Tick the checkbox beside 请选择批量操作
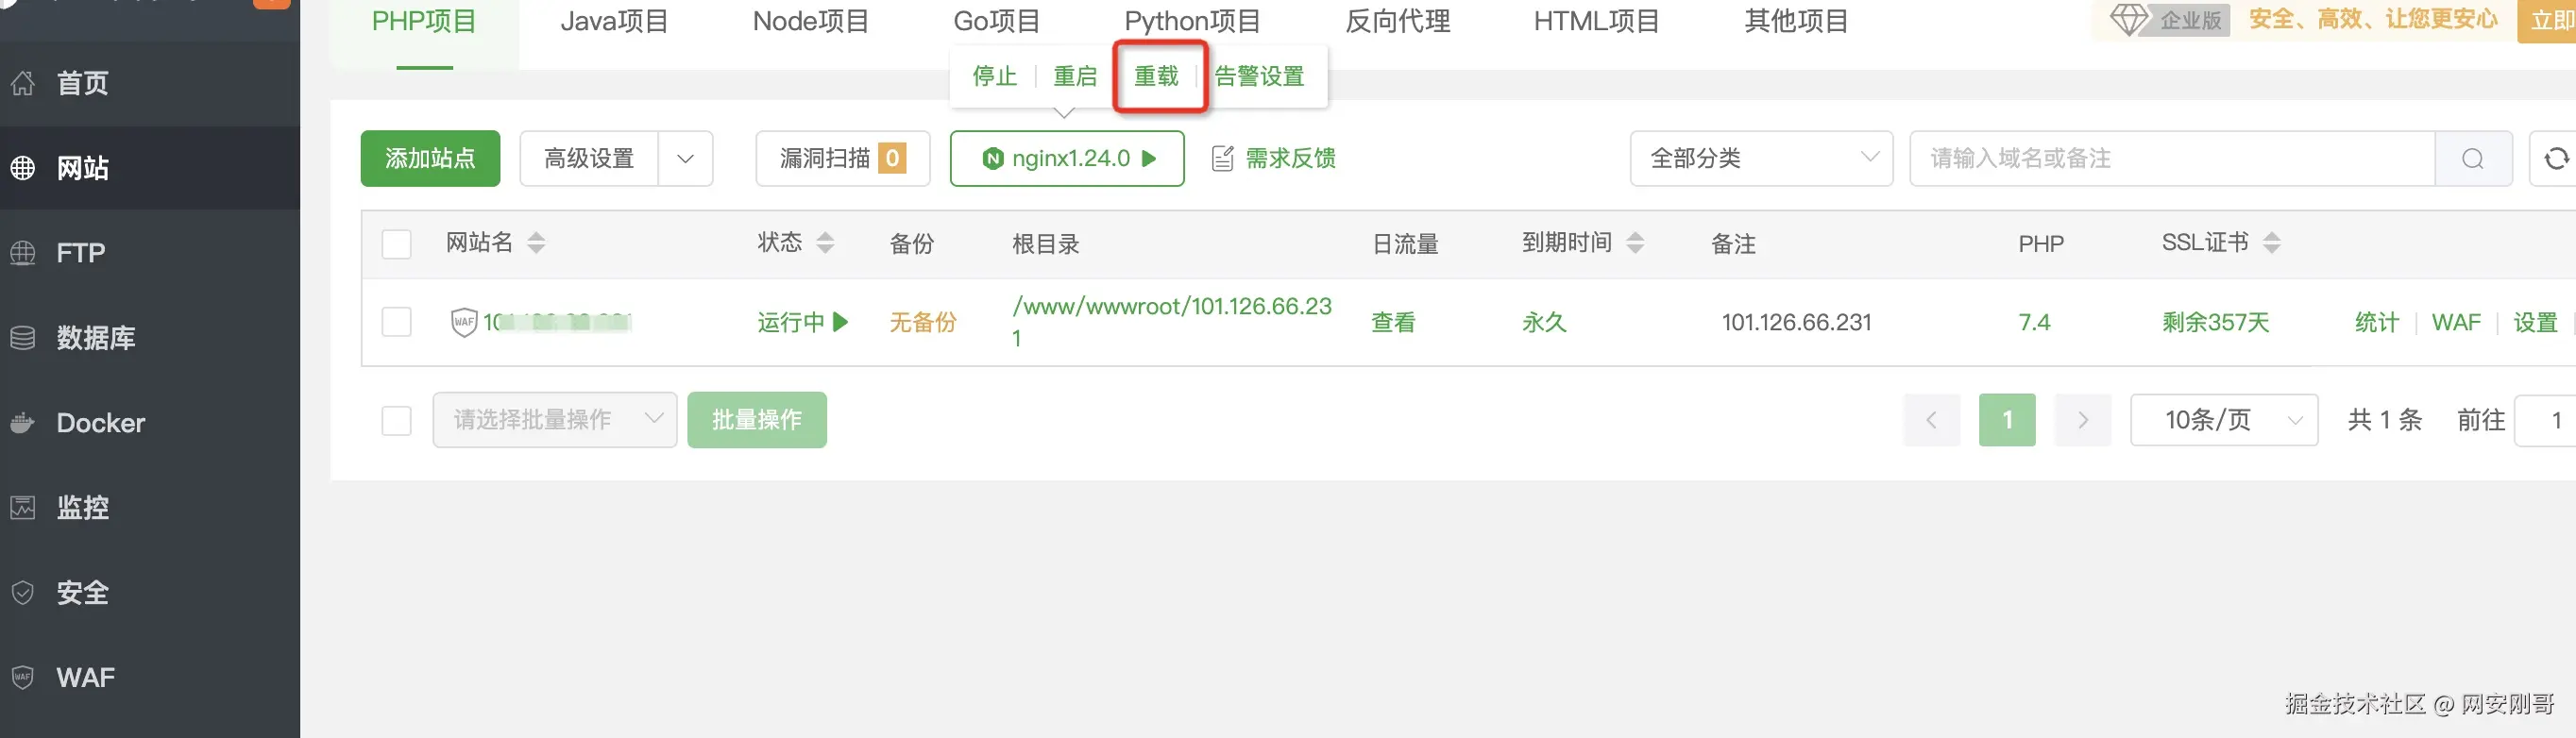Image resolution: width=2576 pixels, height=738 pixels. [397, 420]
